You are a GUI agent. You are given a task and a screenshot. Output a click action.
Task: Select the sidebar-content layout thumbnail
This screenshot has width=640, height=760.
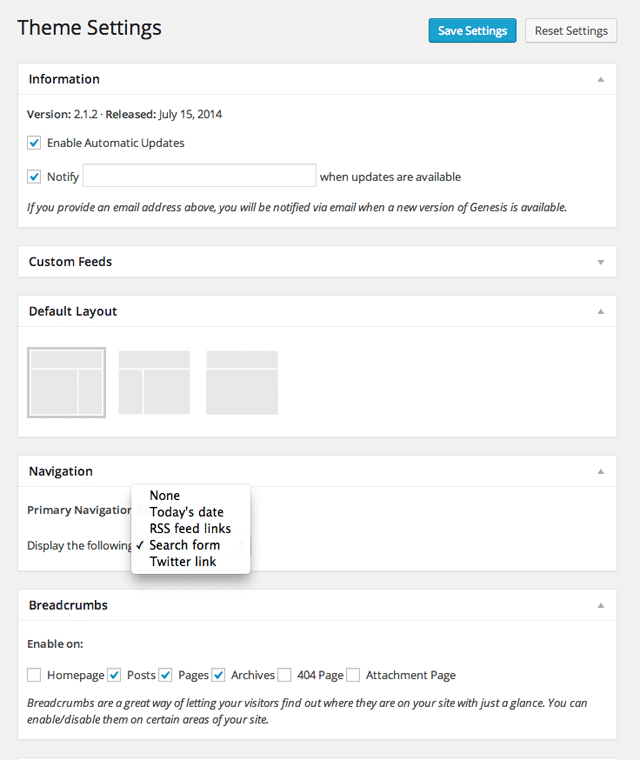[154, 383]
